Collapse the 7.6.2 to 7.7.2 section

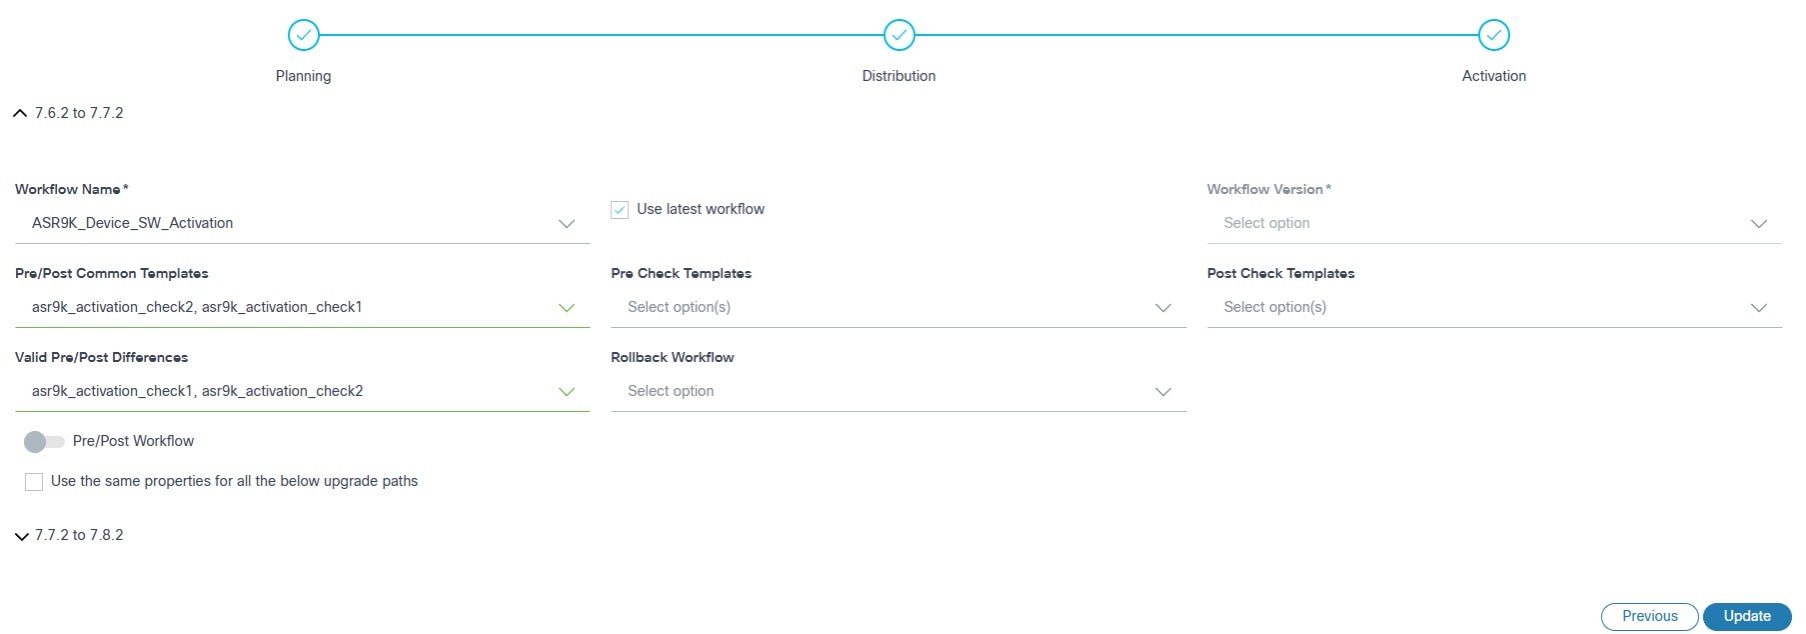pyautogui.click(x=20, y=113)
